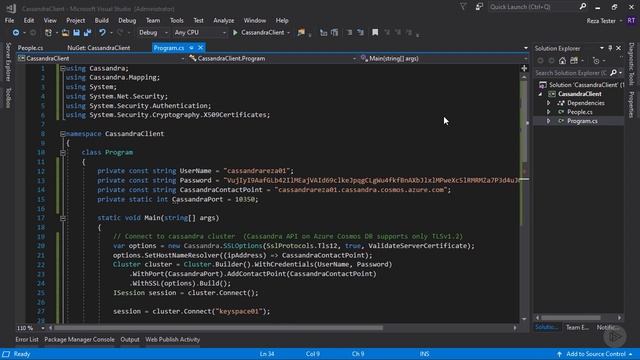This screenshot has height=360, width=640.
Task: Click Solution Explorer pending changes filter icon
Action: pyautogui.click(x=596, y=61)
